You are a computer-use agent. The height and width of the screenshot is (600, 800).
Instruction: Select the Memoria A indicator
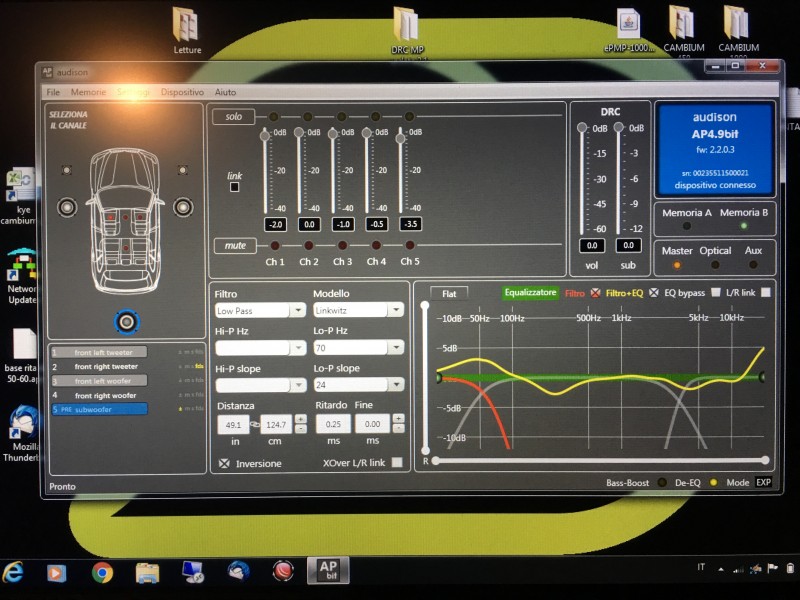point(687,226)
